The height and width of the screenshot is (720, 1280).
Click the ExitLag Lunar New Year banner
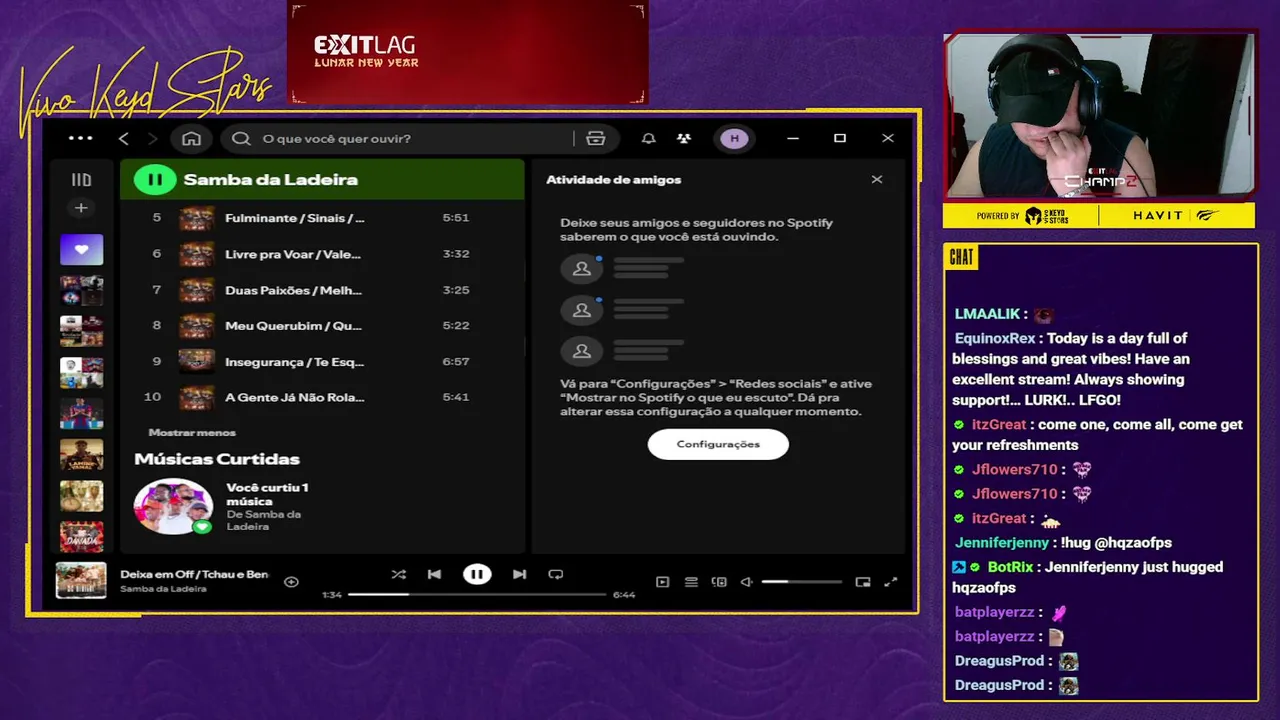(468, 52)
